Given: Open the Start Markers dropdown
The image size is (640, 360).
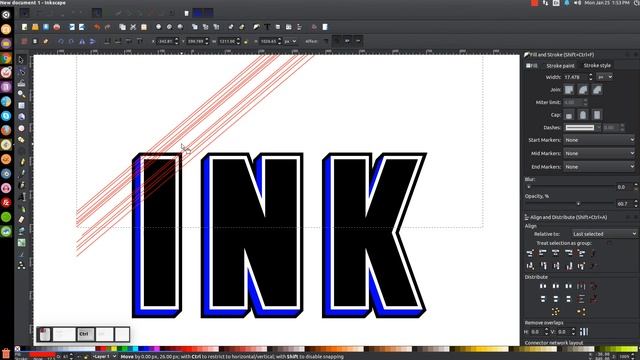Looking at the screenshot, I should point(599,140).
